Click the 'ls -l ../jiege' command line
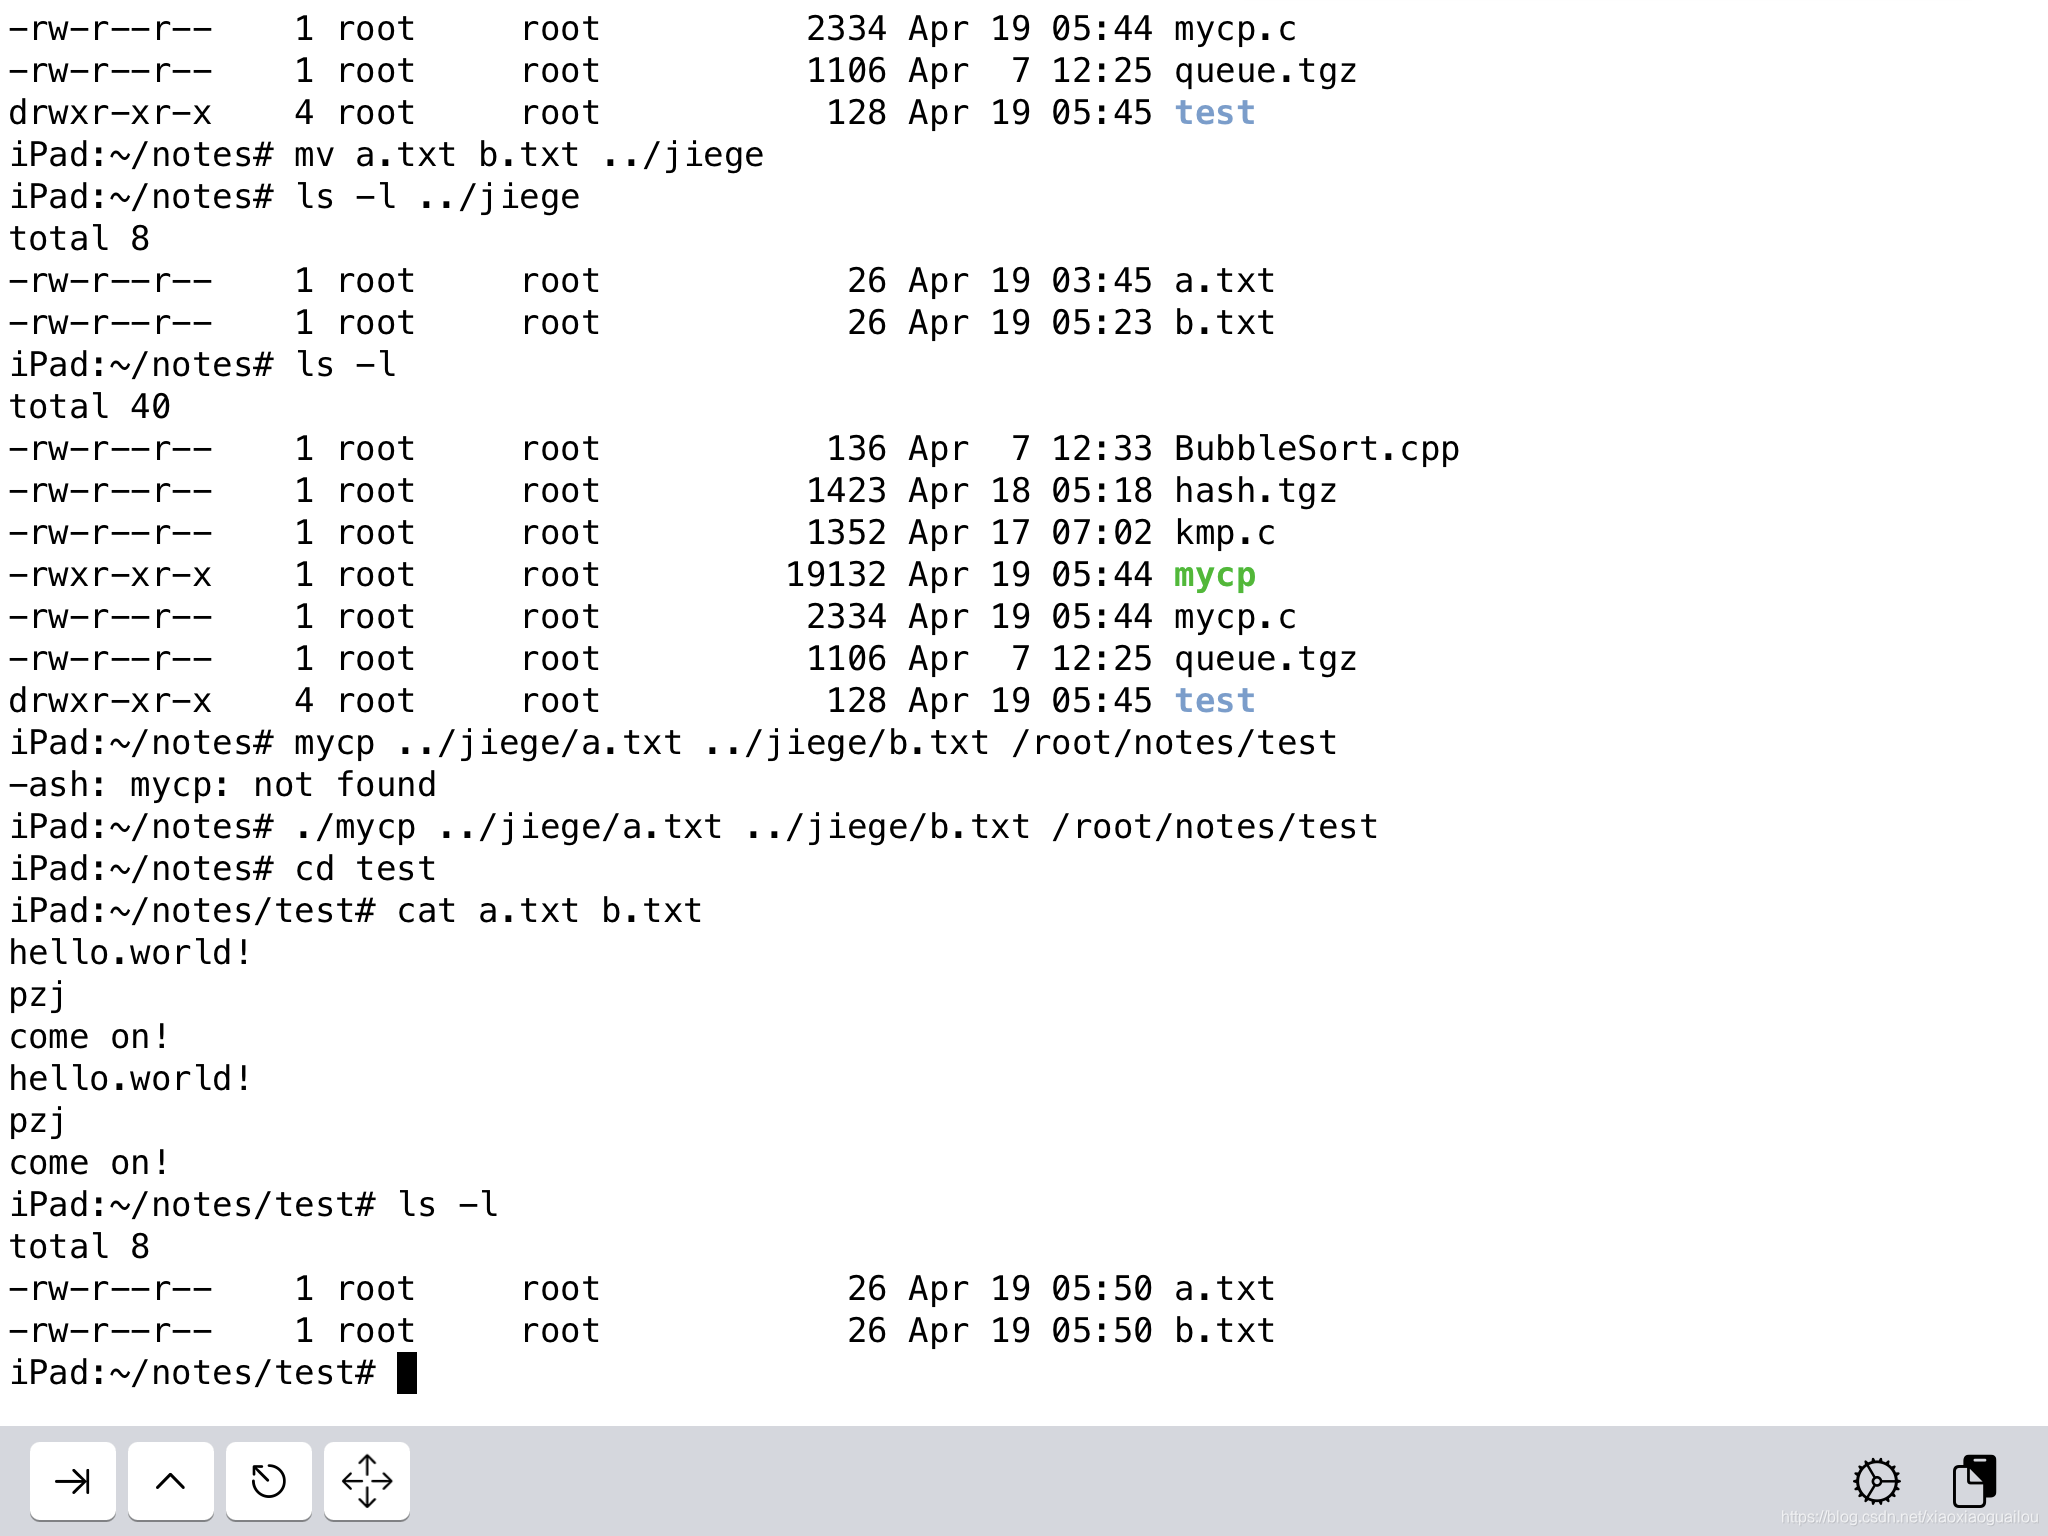Screen dimensions: 2048x1536 point(295,197)
